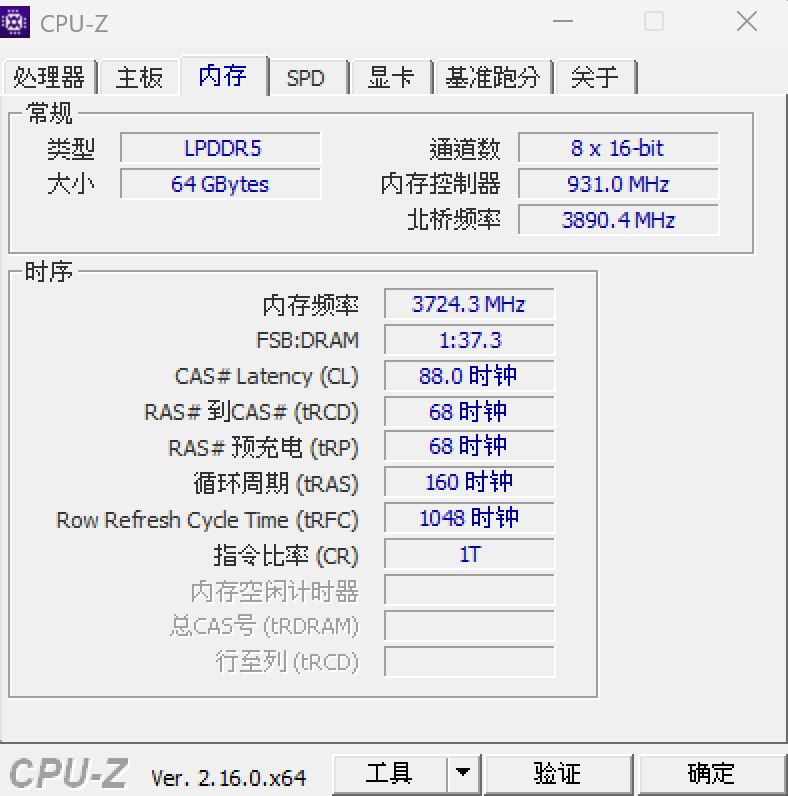Click the RAS# 到CAS# (tRCD) label
788x796 pixels.
[252, 412]
